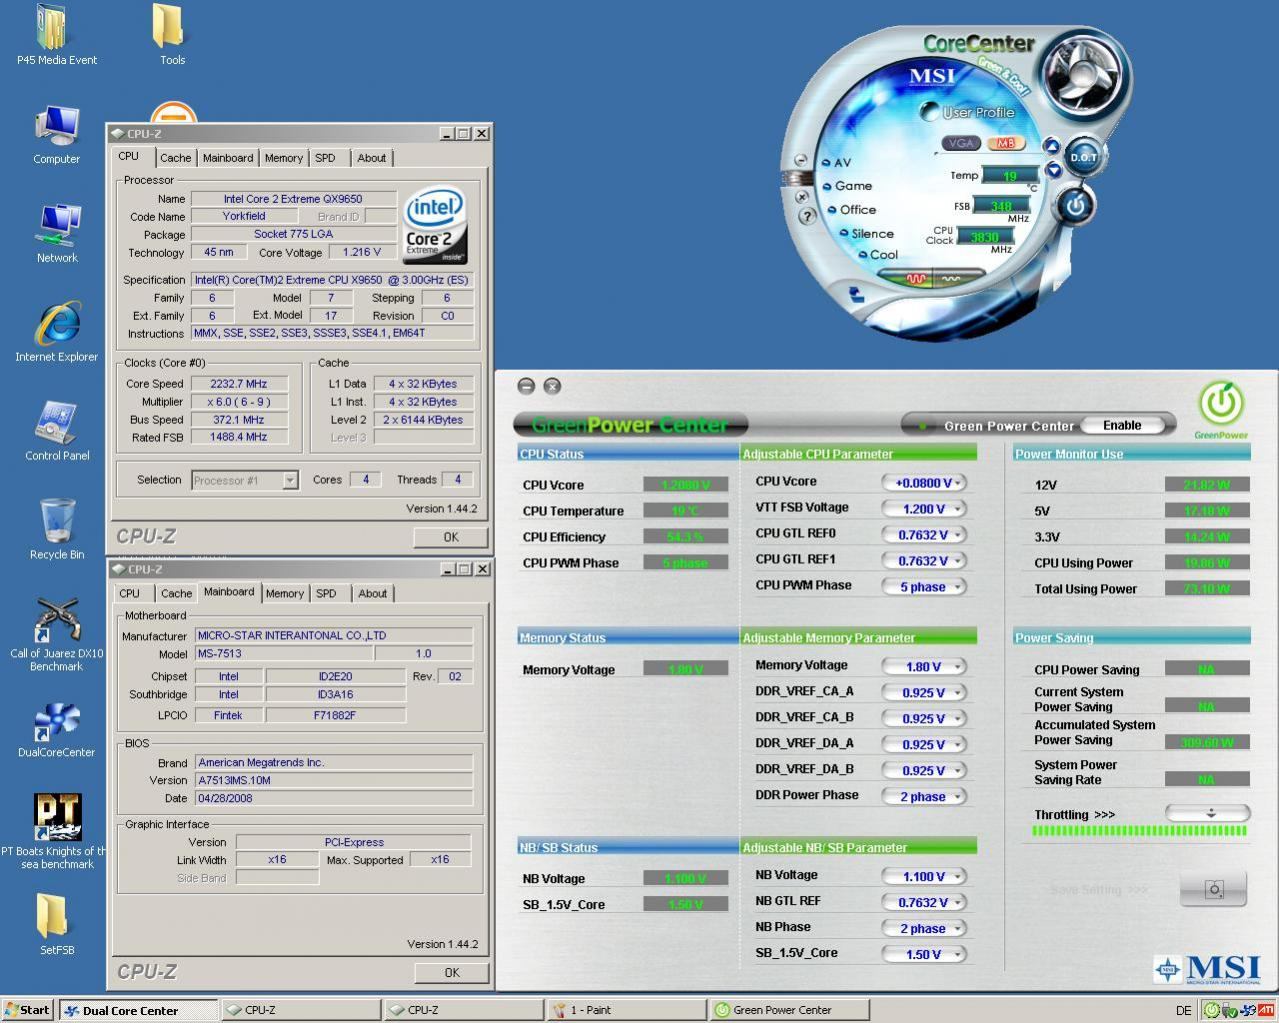
Task: Open SPD tab in CPU-Z mainboard window
Action: click(x=326, y=593)
